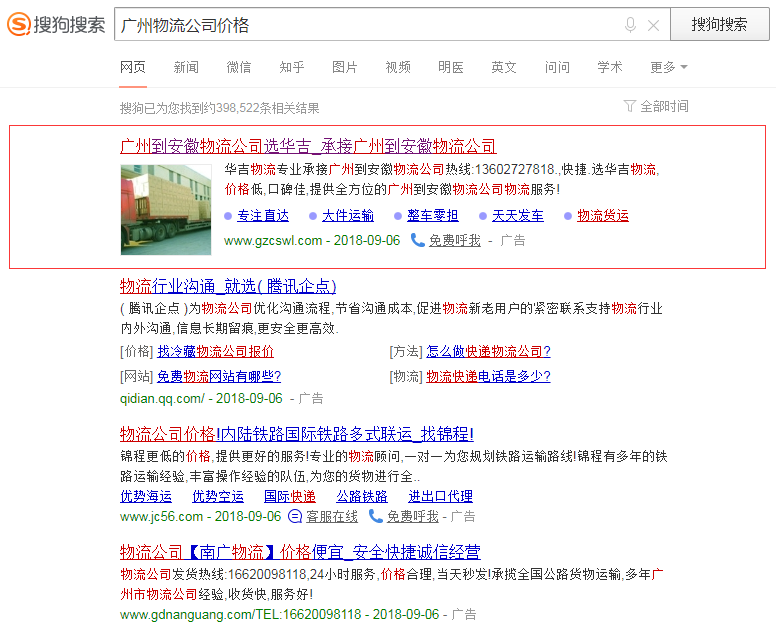Open the 国际快递 sublink

[x=290, y=496]
